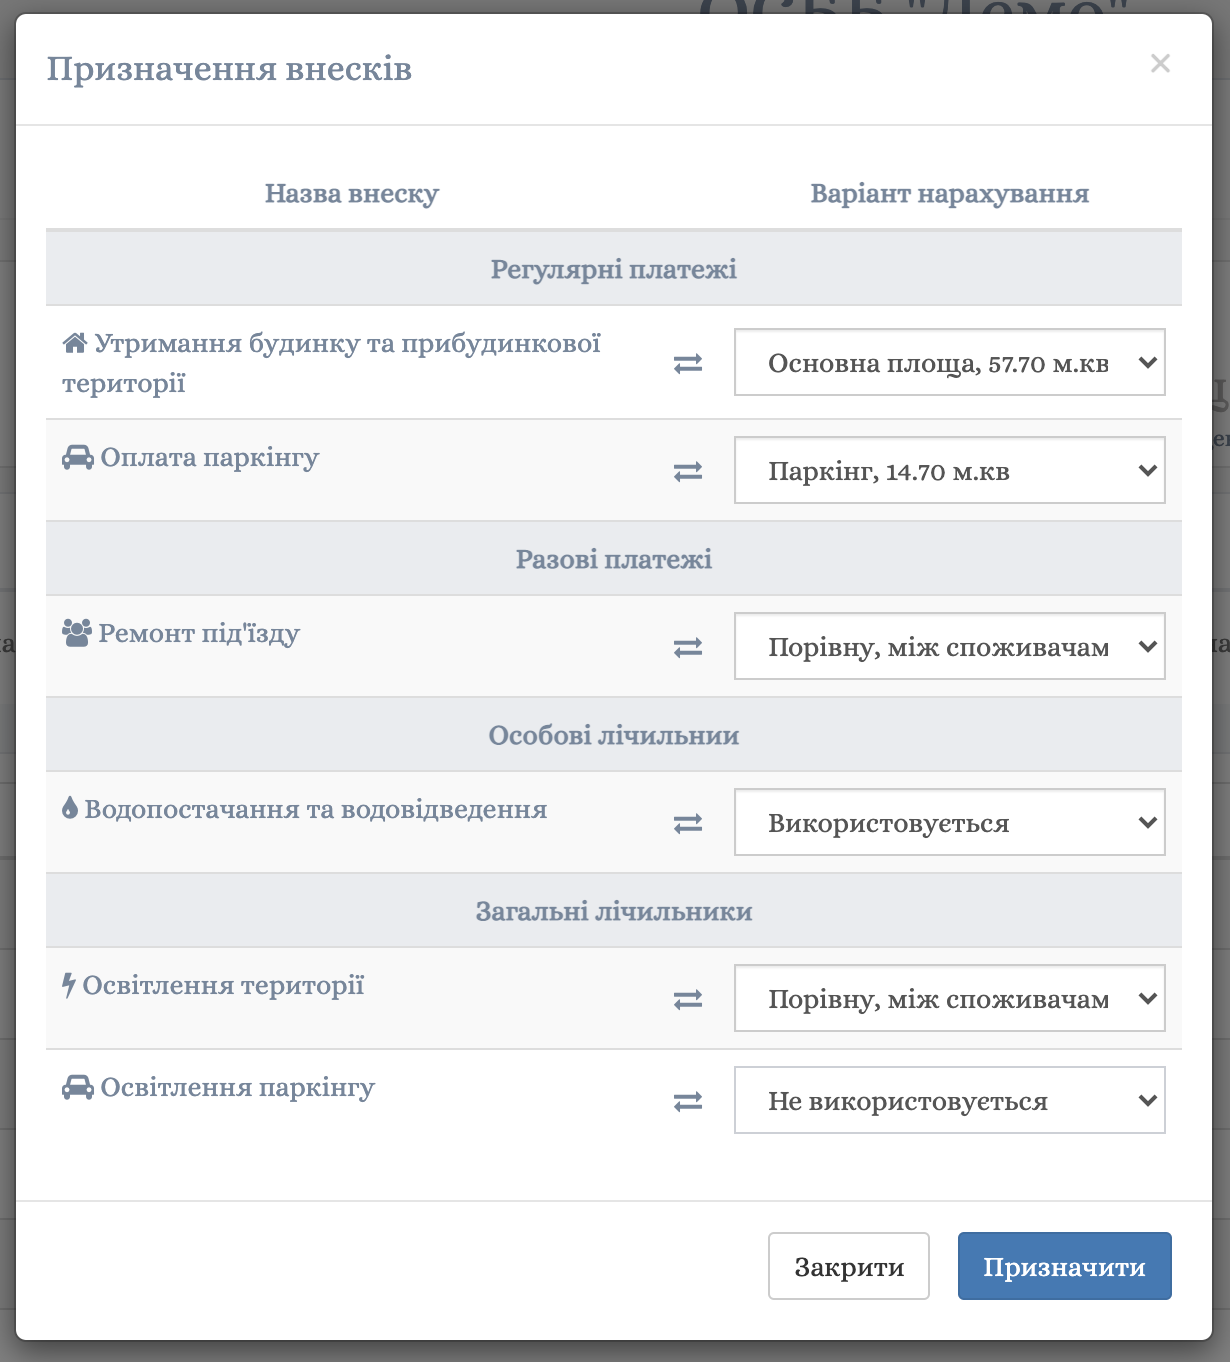Image resolution: width=1230 pixels, height=1362 pixels.
Task: Click the Регулярні платежі section header
Action: (614, 269)
